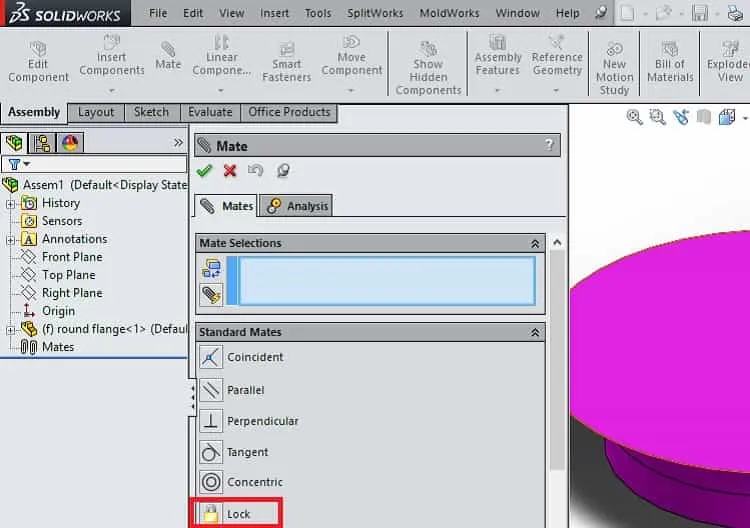The height and width of the screenshot is (528, 750).
Task: Expand the round flange component node
Action: click(x=10, y=330)
